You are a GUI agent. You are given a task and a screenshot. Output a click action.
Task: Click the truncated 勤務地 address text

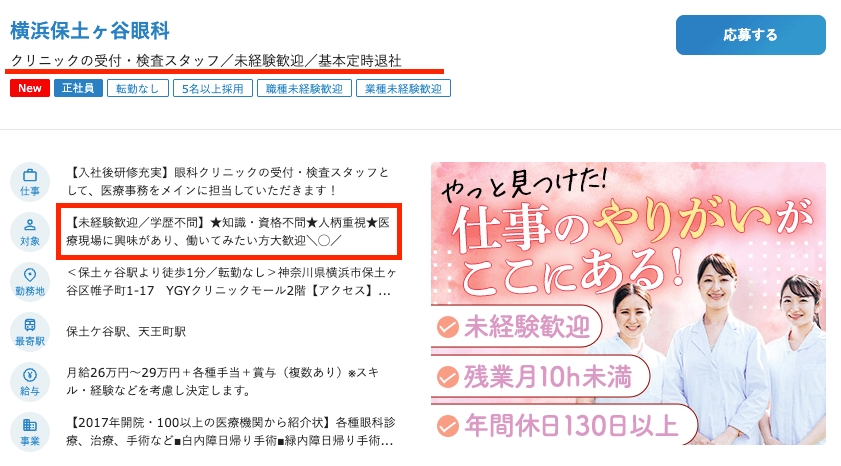[x=231, y=282]
